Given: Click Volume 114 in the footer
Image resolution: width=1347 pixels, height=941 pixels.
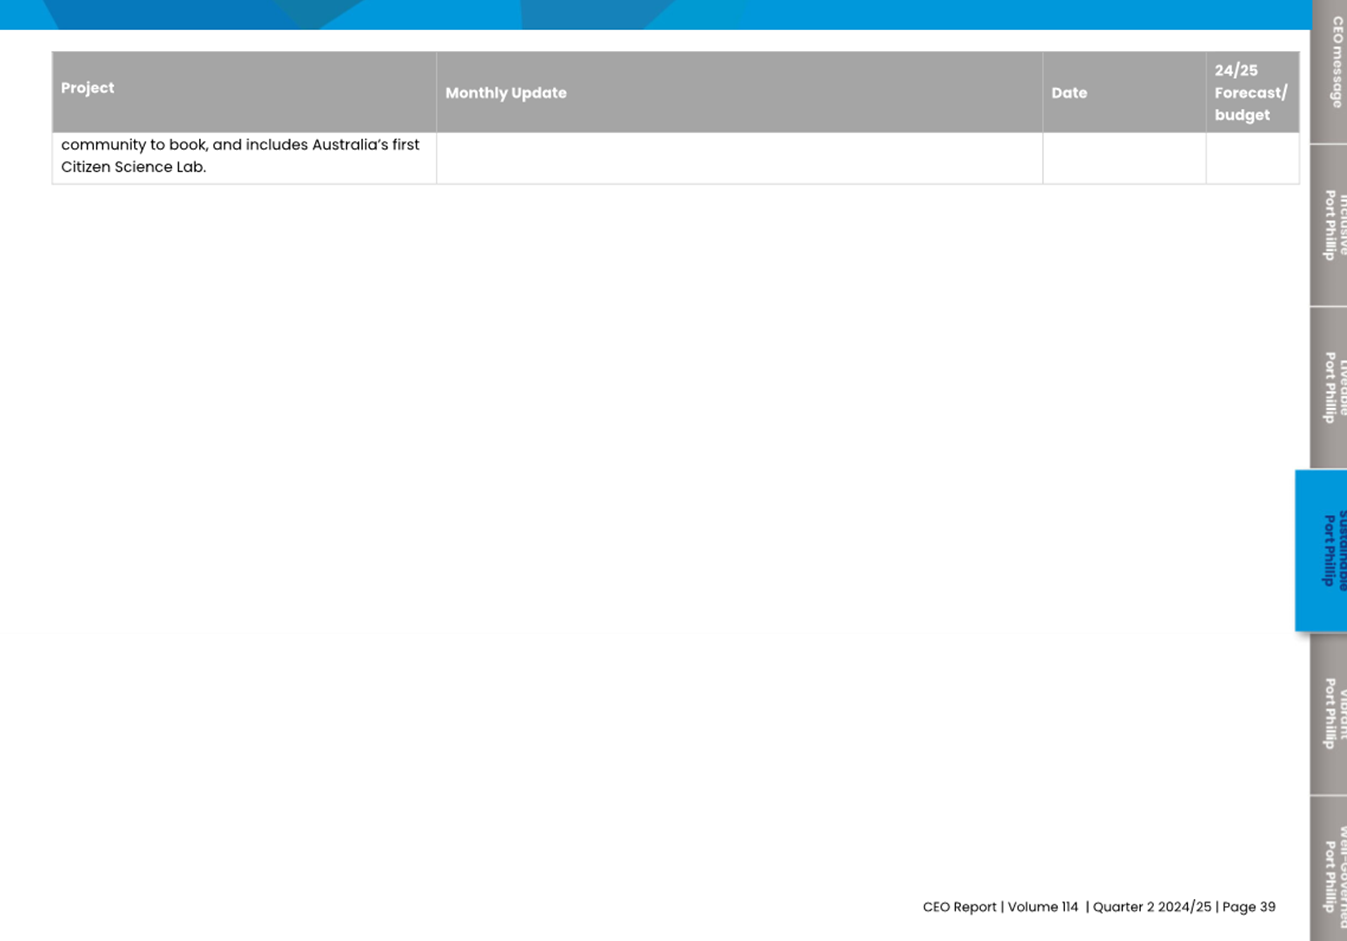Looking at the screenshot, I should point(1042,907).
